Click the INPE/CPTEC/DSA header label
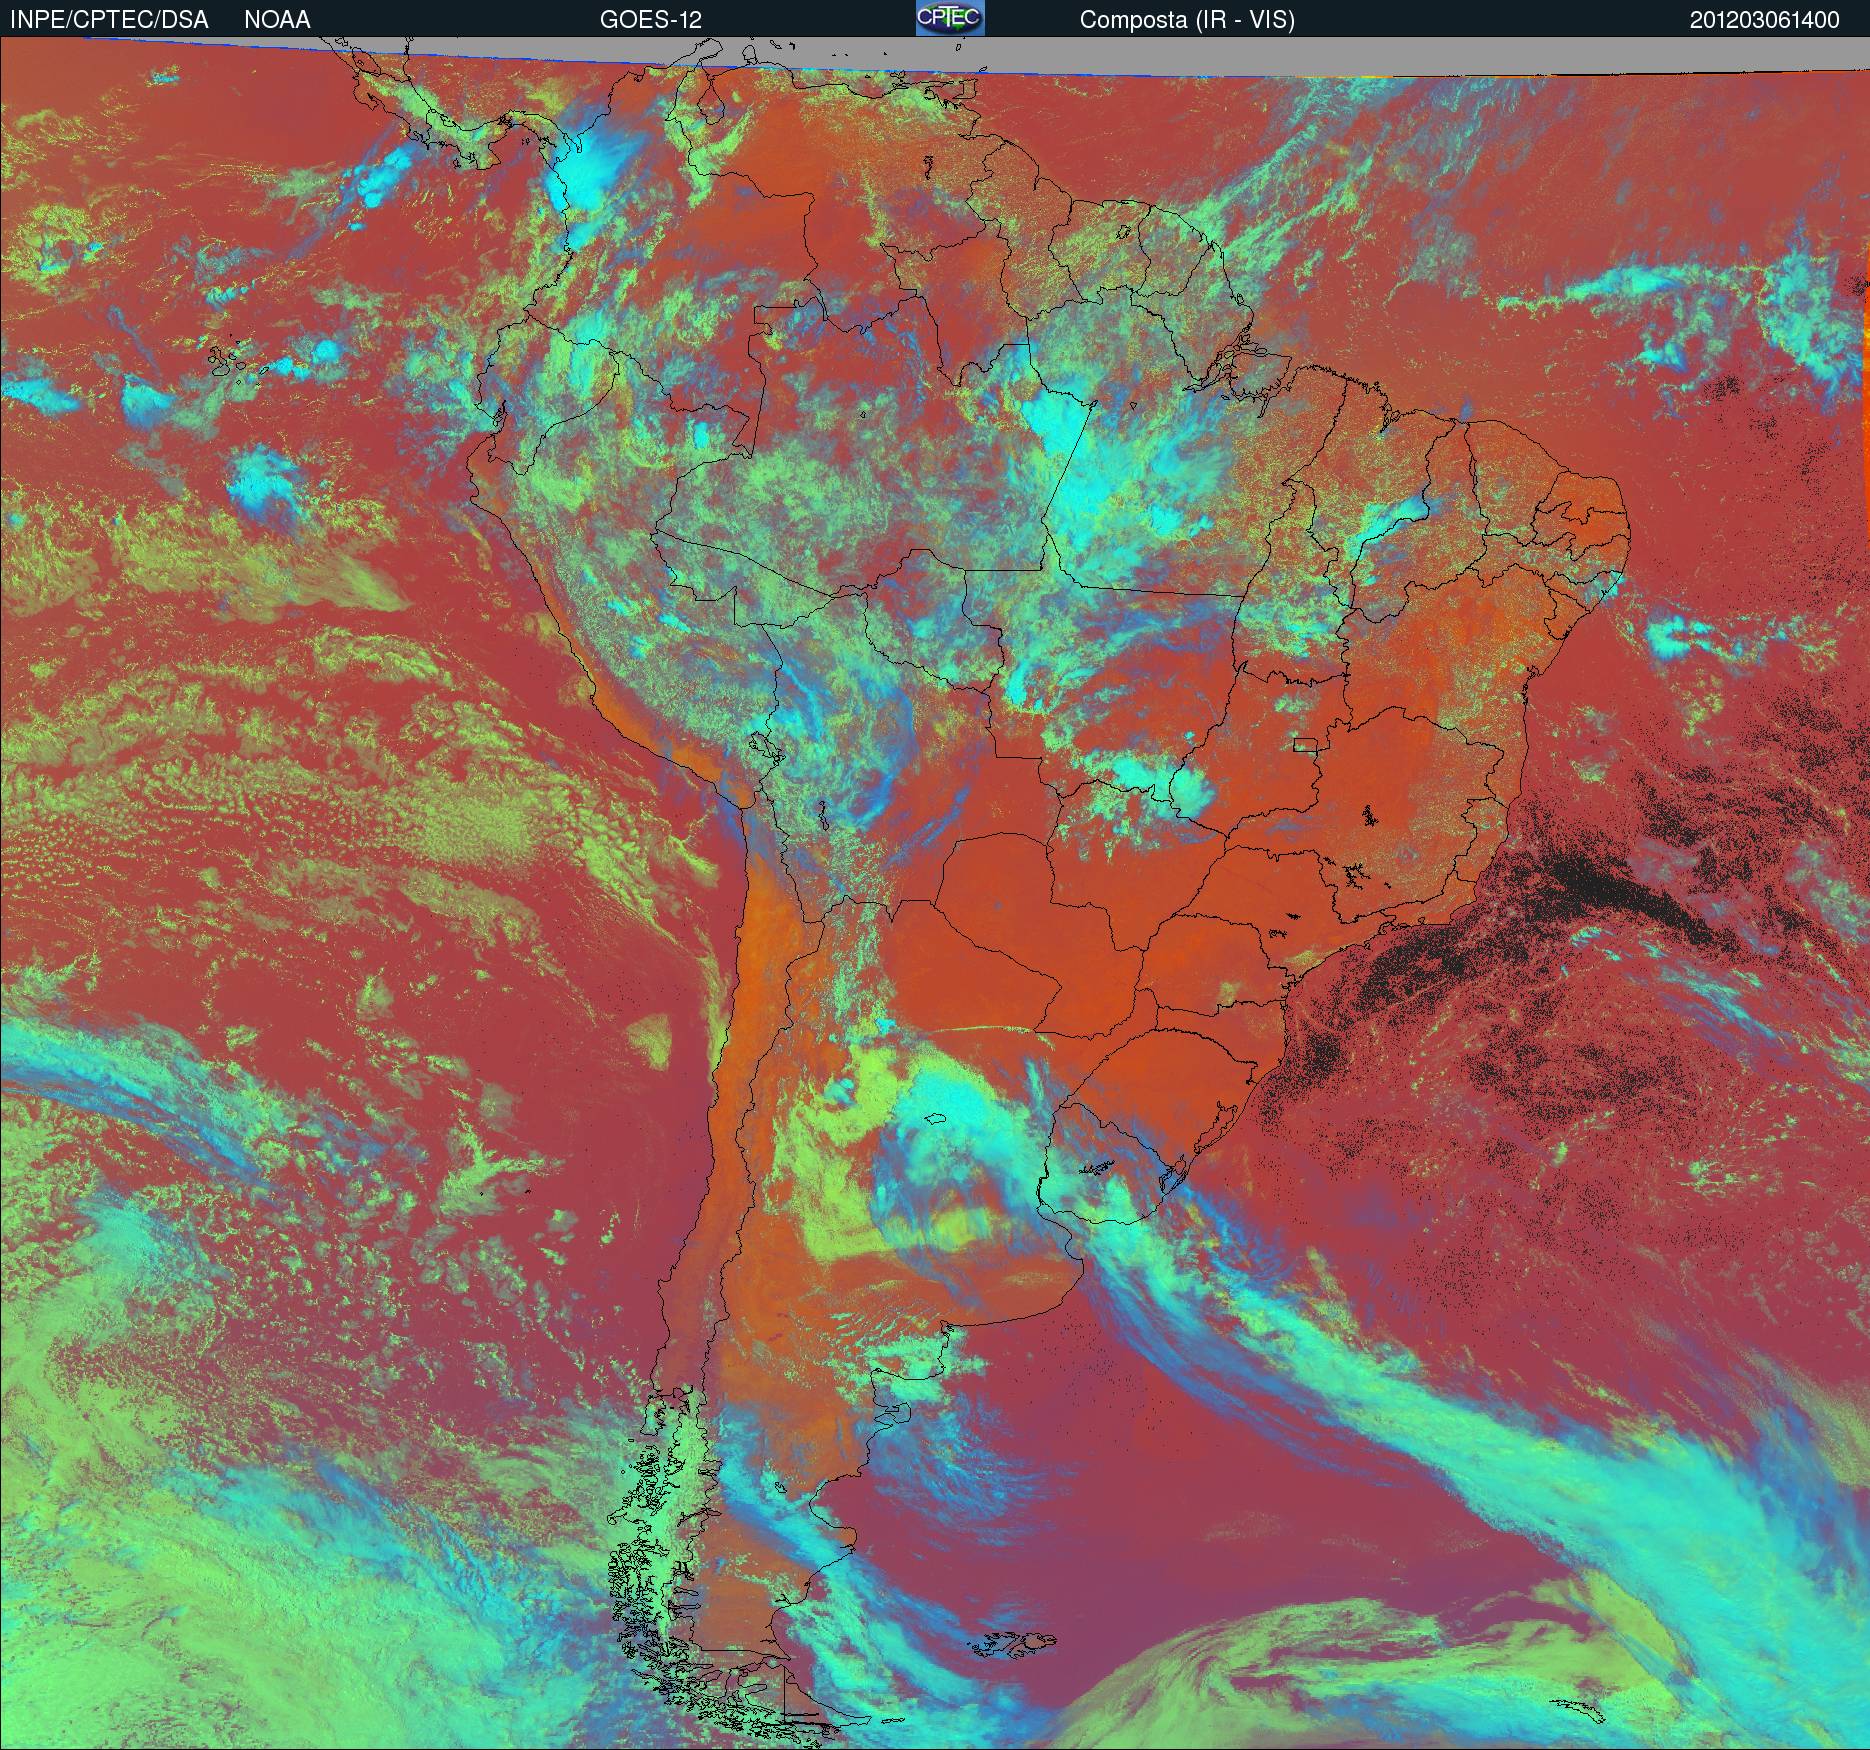The image size is (1870, 1750). pyautogui.click(x=109, y=20)
